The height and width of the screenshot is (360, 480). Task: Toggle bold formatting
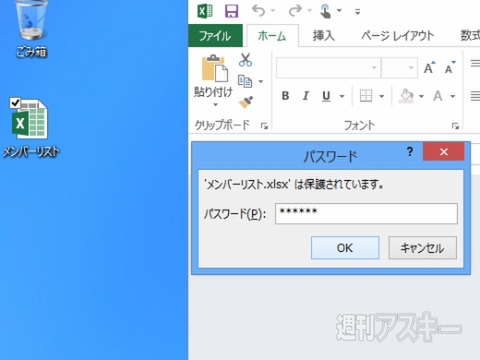click(x=285, y=96)
